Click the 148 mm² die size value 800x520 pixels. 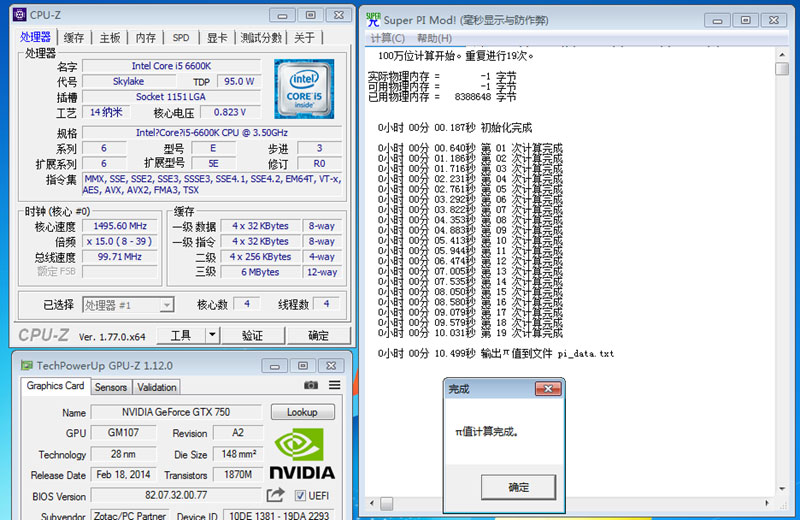(238, 454)
